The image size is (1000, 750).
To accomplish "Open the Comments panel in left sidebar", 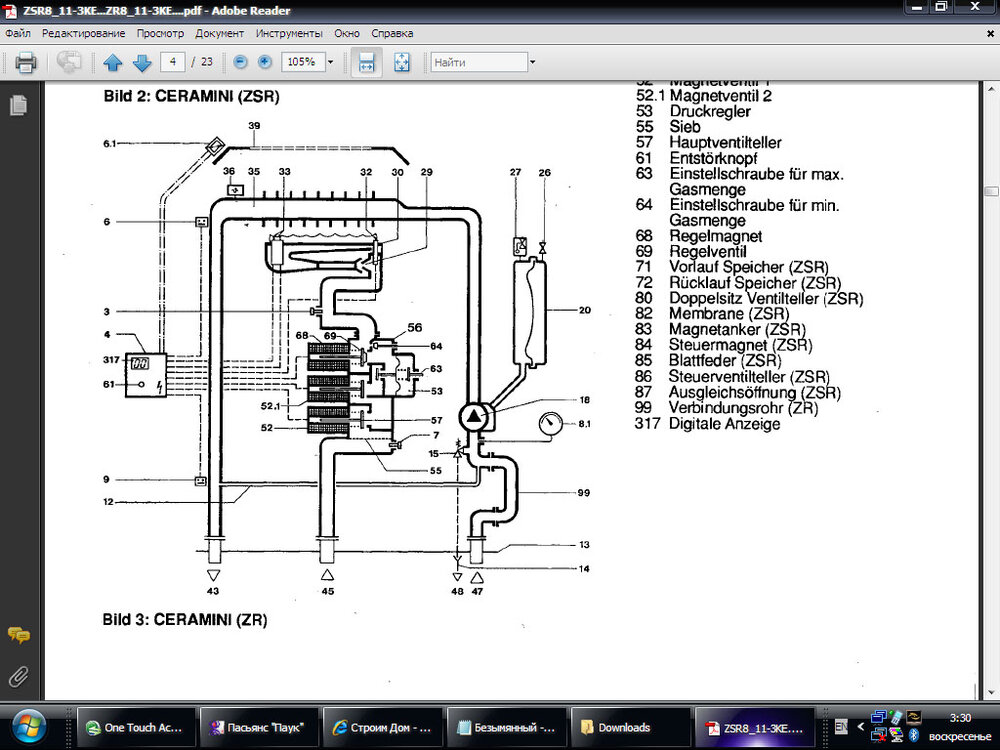I will pos(17,635).
